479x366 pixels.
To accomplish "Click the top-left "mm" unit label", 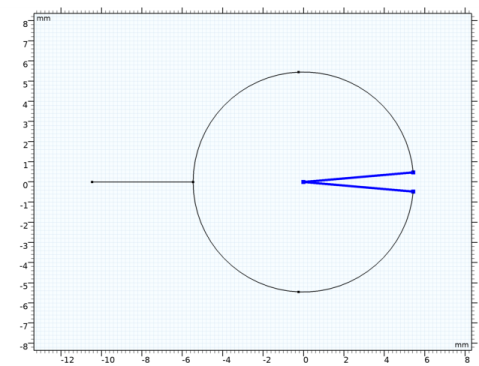I will (x=43, y=18).
